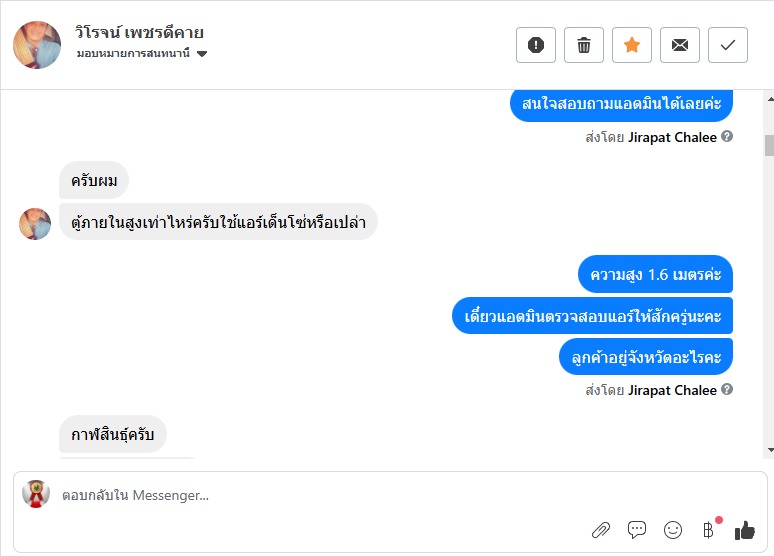Delete conversation using the trash icon
The image size is (774, 556).
pos(584,45)
